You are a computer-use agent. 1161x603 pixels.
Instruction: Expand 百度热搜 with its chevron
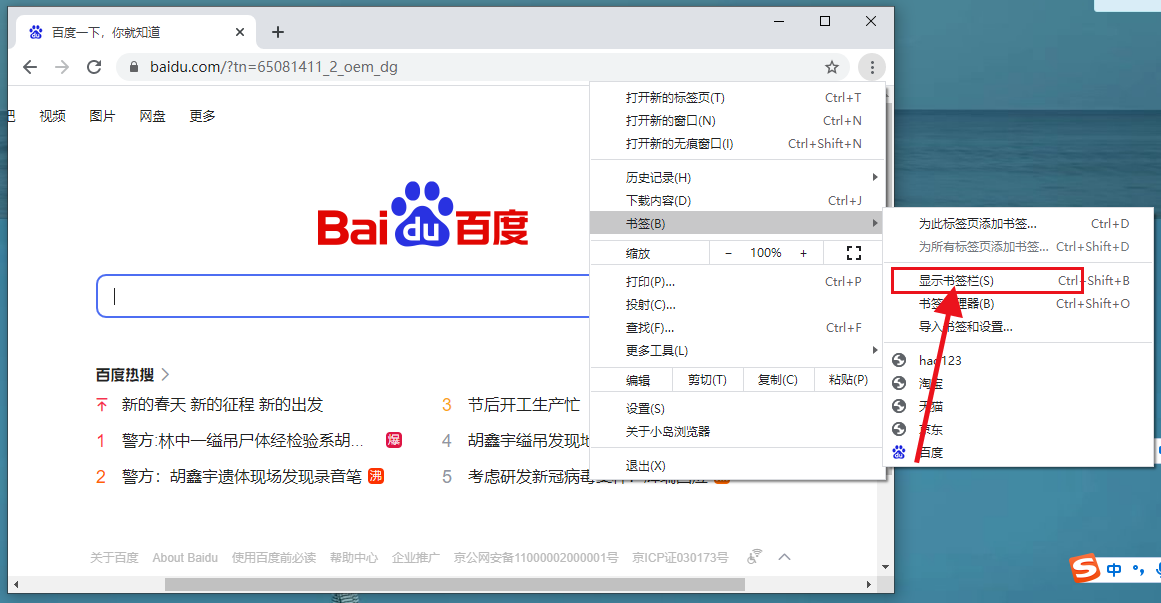(165, 375)
